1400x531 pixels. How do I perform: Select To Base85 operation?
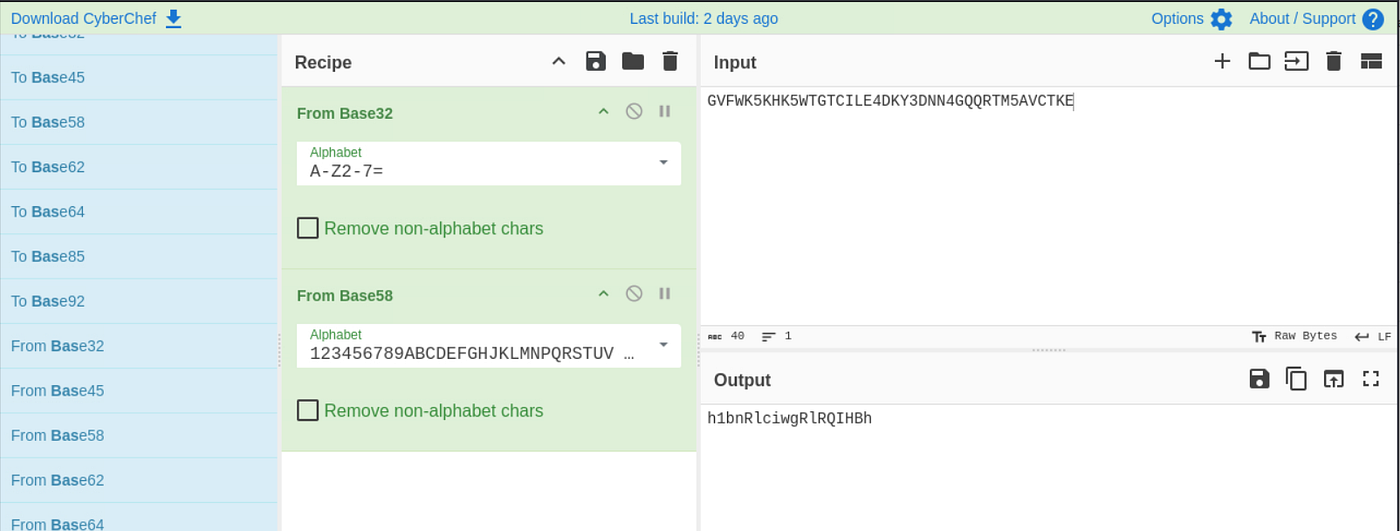[x=139, y=256]
